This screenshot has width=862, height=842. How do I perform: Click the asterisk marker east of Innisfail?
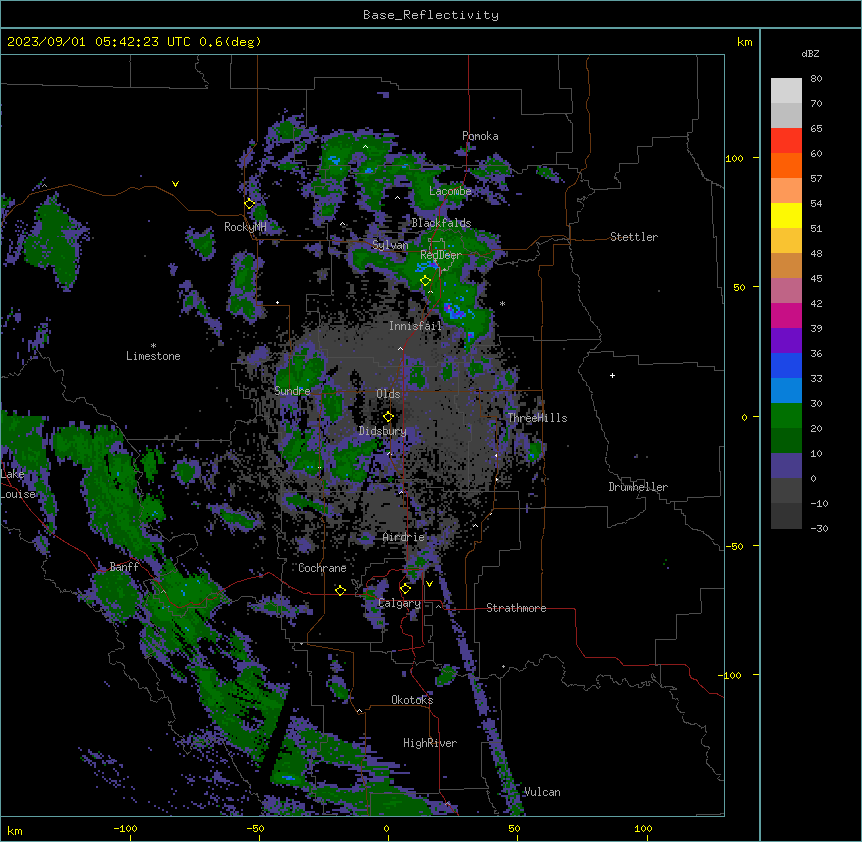tap(502, 304)
